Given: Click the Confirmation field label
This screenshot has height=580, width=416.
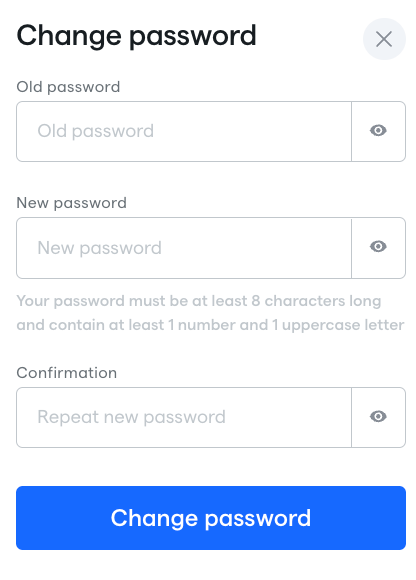Looking at the screenshot, I should (x=67, y=372).
